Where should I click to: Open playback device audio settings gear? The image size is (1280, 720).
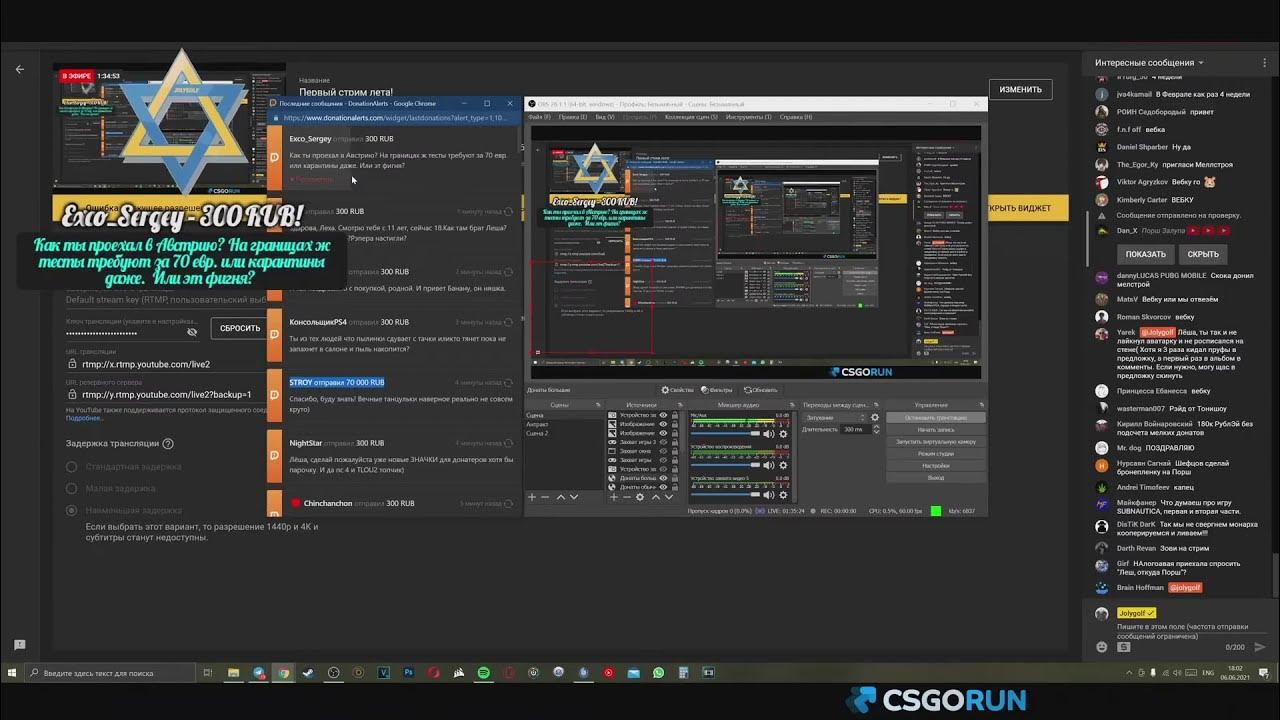tap(783, 465)
